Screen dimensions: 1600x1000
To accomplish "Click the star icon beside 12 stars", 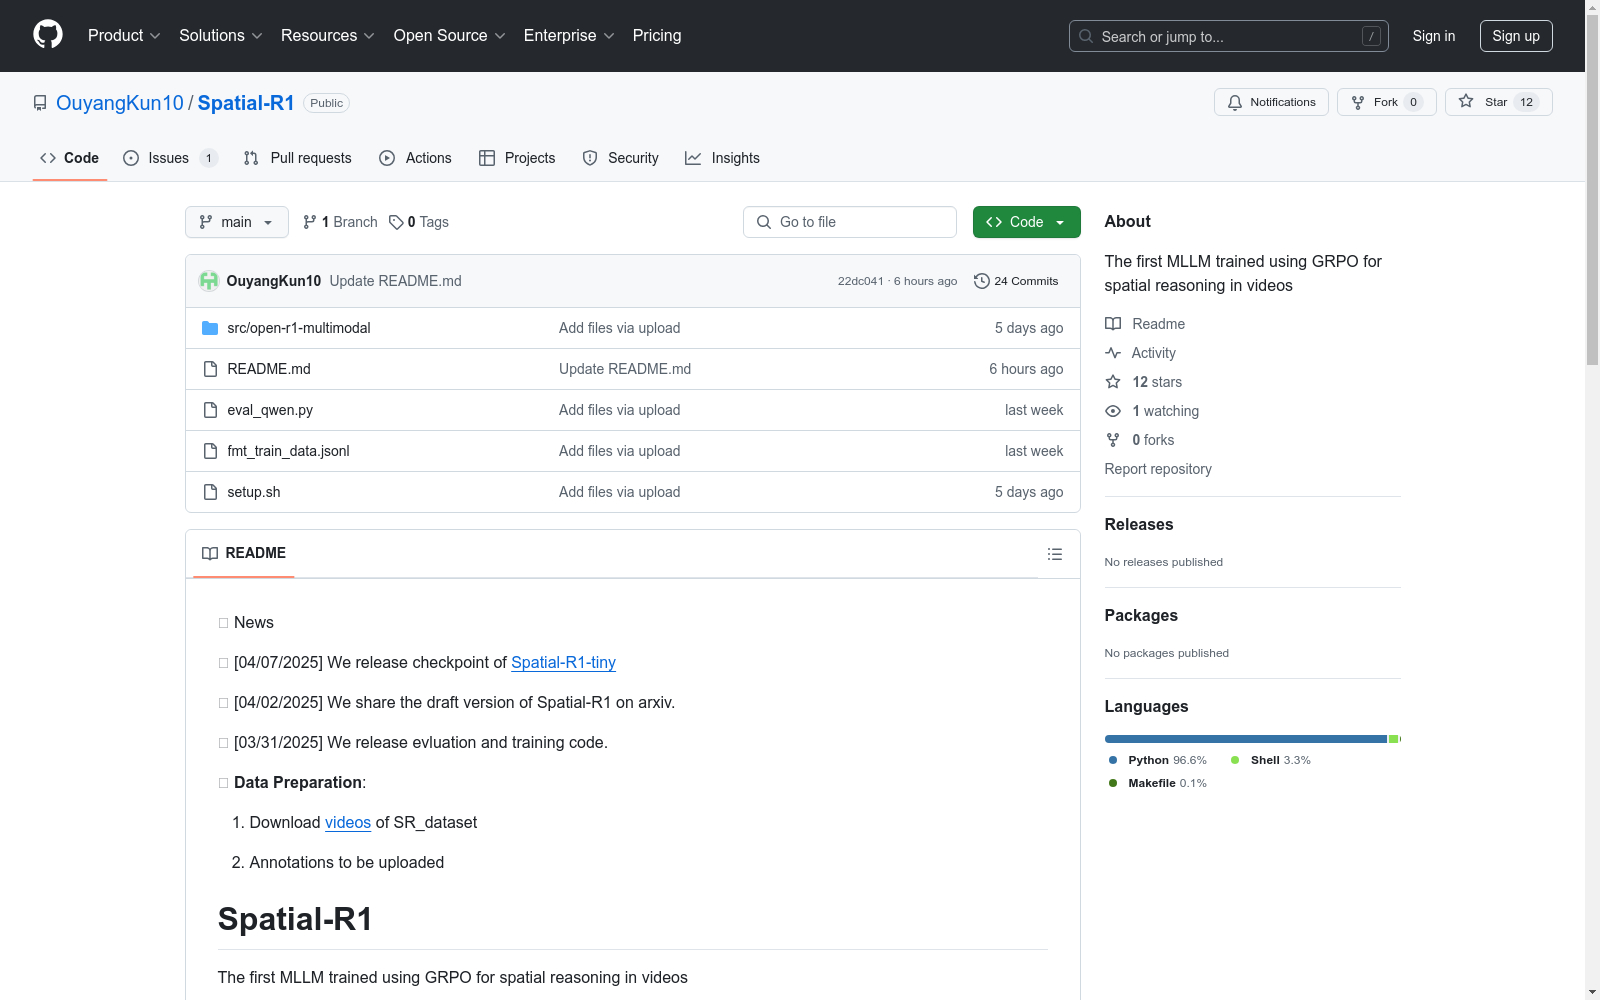I will point(1113,382).
